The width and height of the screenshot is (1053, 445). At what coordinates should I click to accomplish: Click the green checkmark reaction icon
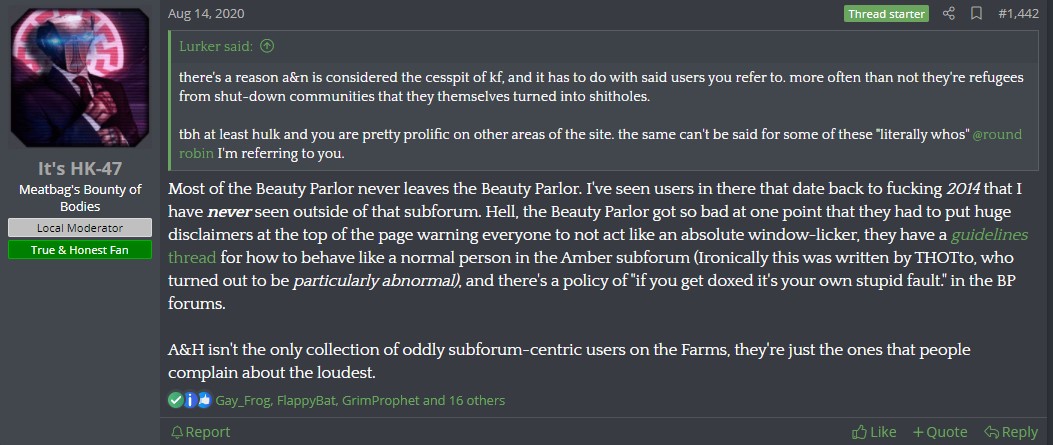(175, 401)
